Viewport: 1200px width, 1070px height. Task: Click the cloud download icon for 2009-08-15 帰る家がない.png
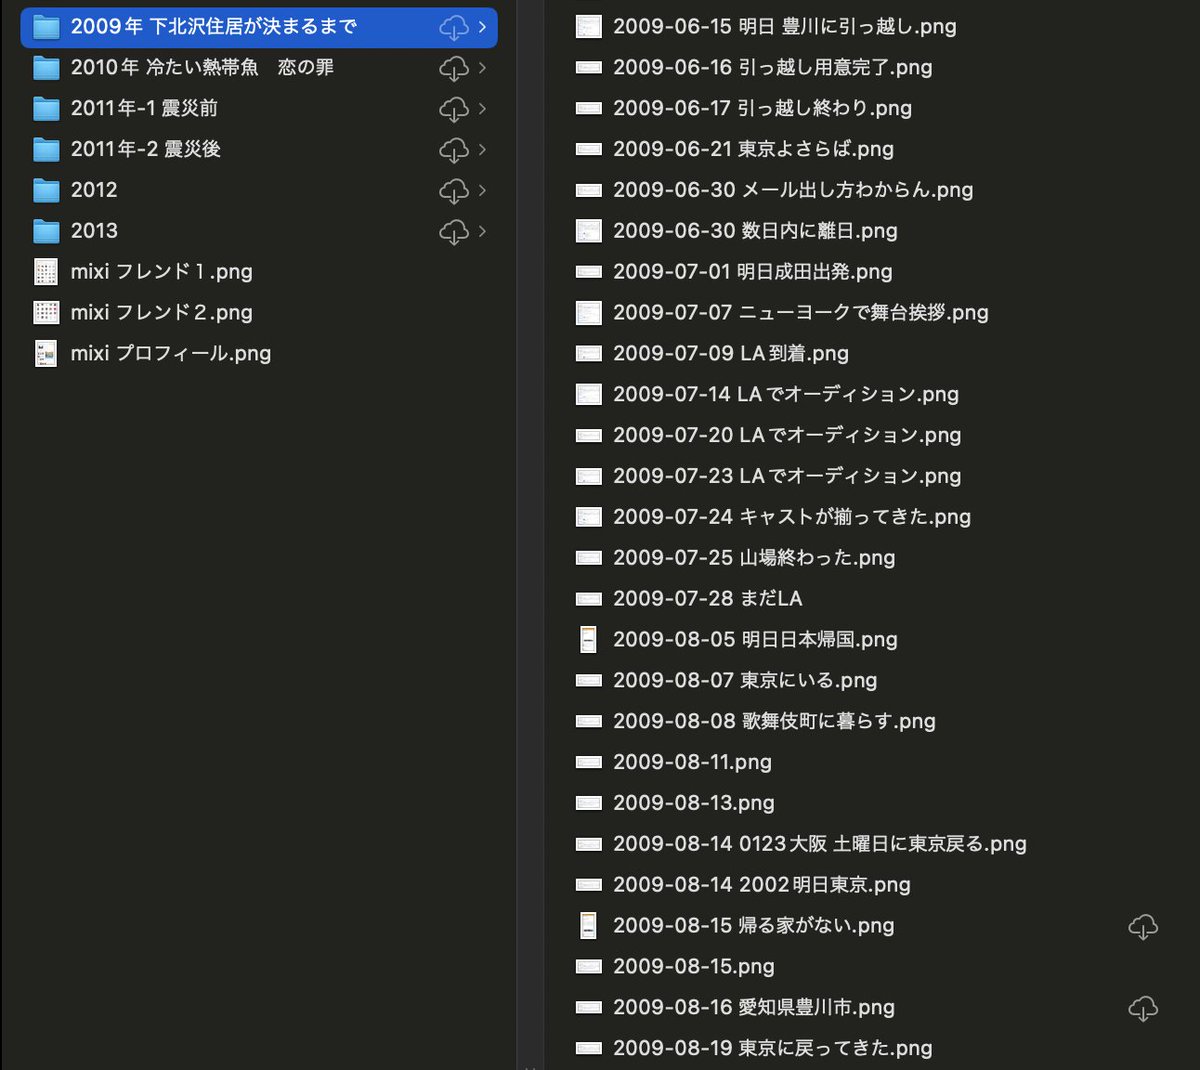[x=1143, y=927]
